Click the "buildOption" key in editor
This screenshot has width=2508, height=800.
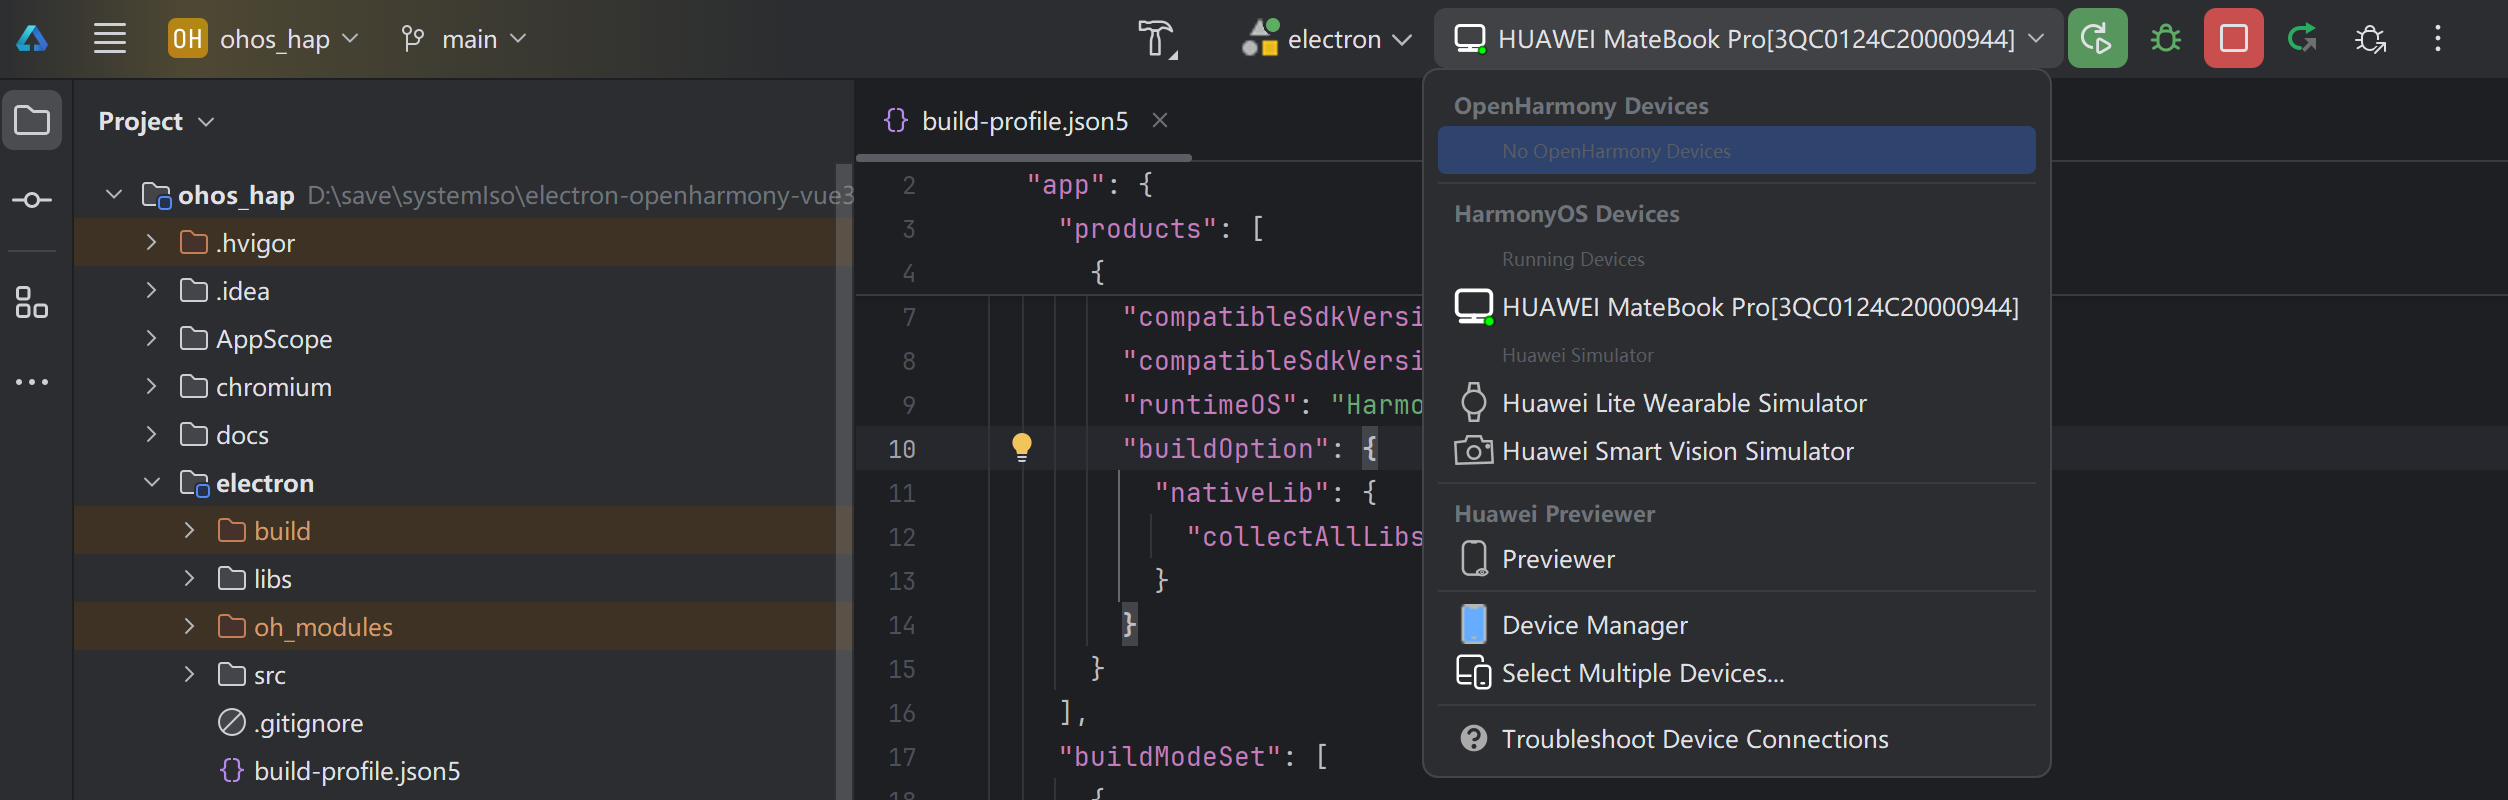[x=1226, y=448]
